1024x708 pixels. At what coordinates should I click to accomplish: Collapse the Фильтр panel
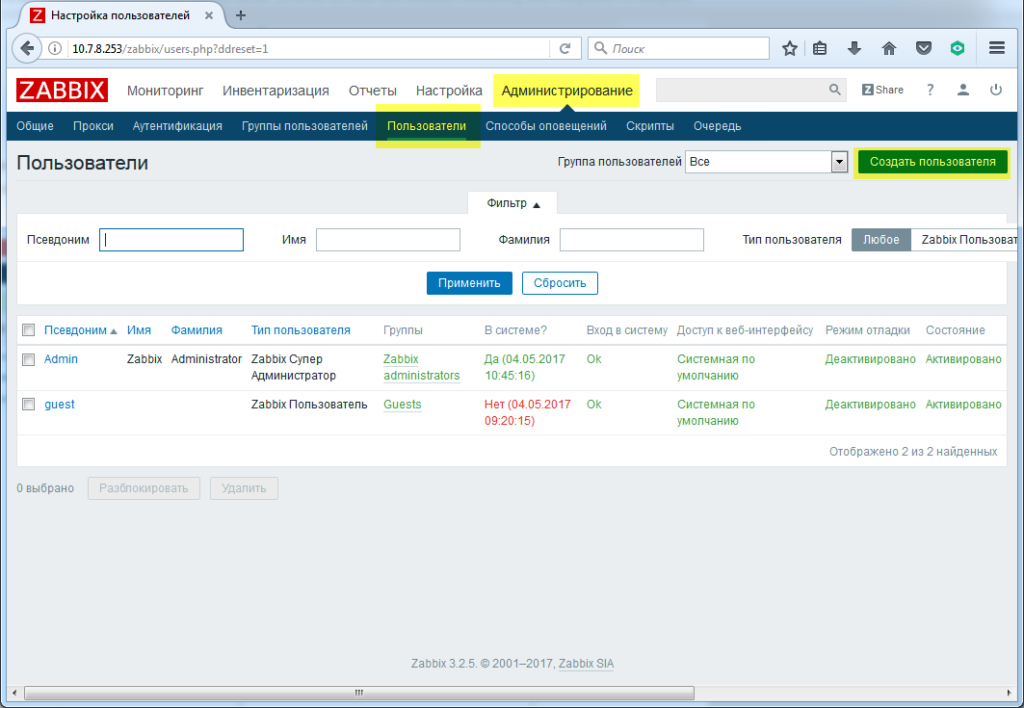point(513,203)
